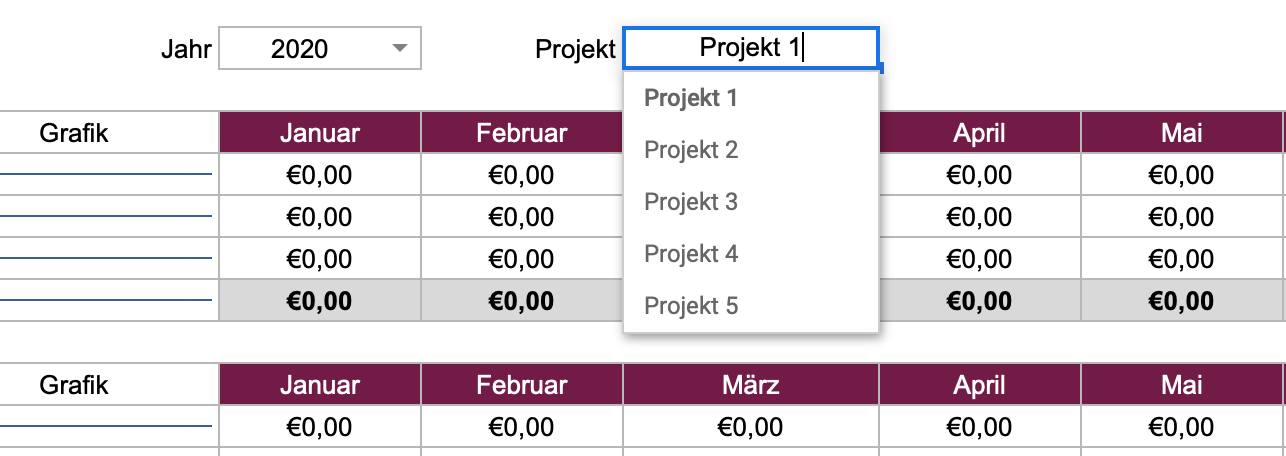Click the bold Mai total cell
The height and width of the screenshot is (456, 1286).
point(1181,301)
